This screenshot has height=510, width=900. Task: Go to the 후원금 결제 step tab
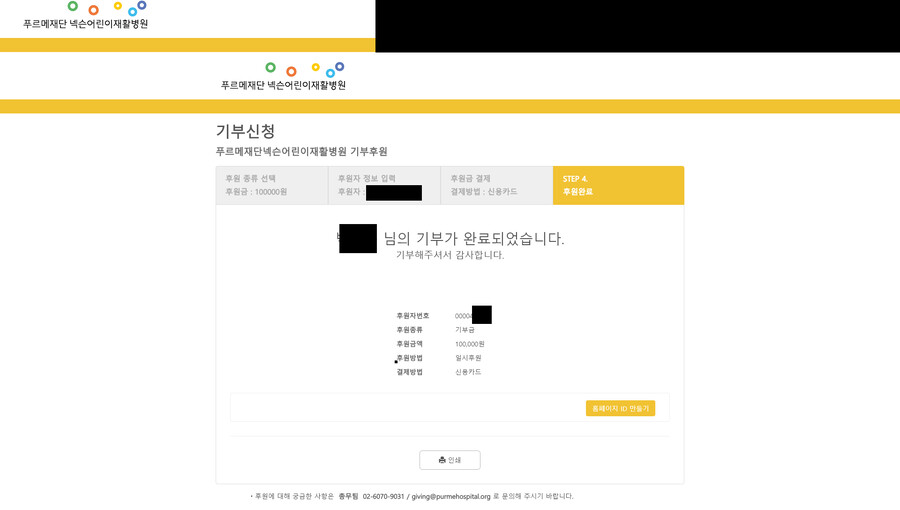click(496, 185)
